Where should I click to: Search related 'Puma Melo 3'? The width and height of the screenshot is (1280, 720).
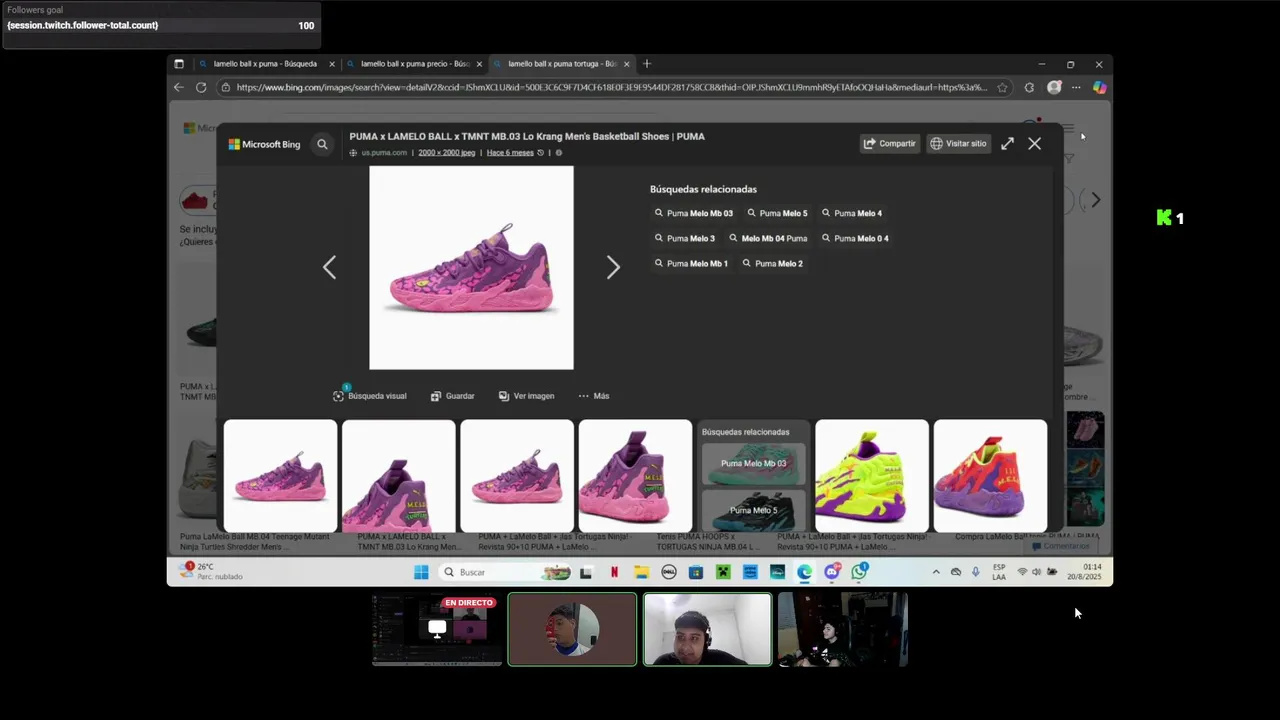(684, 238)
